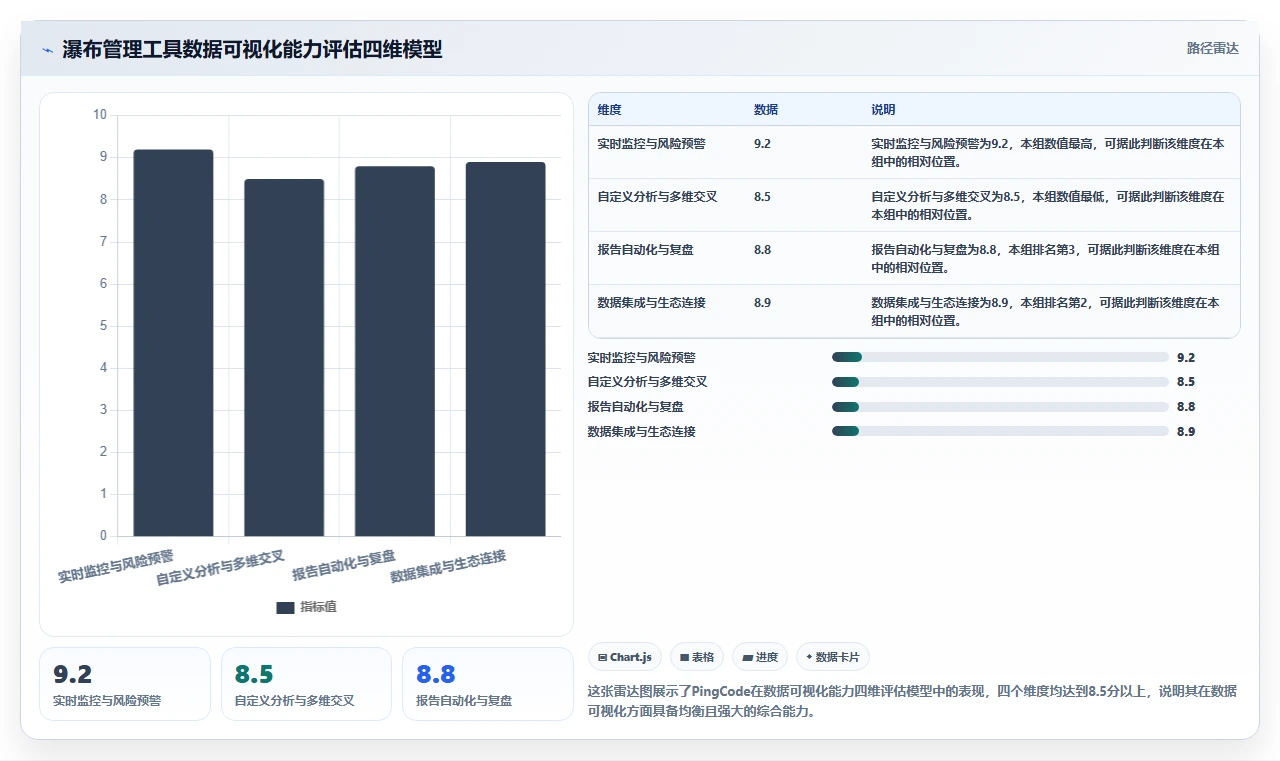This screenshot has width=1280, height=761.
Task: Click the 数据集成与生态连接 bar in chart
Action: pyautogui.click(x=506, y=349)
